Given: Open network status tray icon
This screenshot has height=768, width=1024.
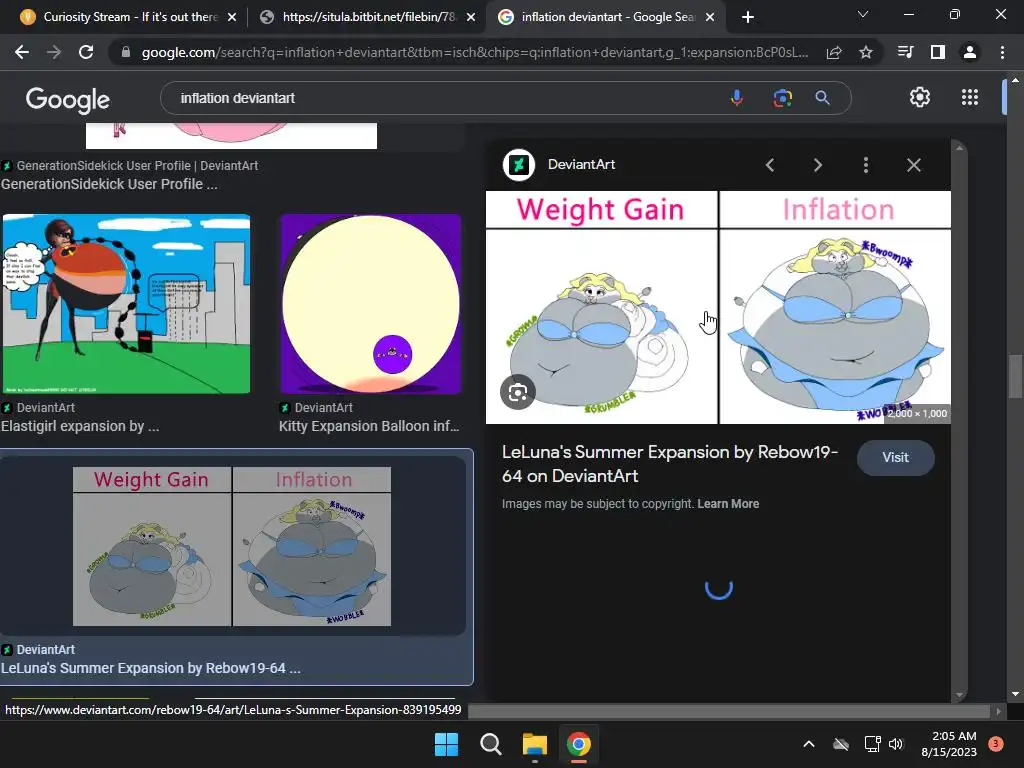Looking at the screenshot, I should pyautogui.click(x=872, y=744).
